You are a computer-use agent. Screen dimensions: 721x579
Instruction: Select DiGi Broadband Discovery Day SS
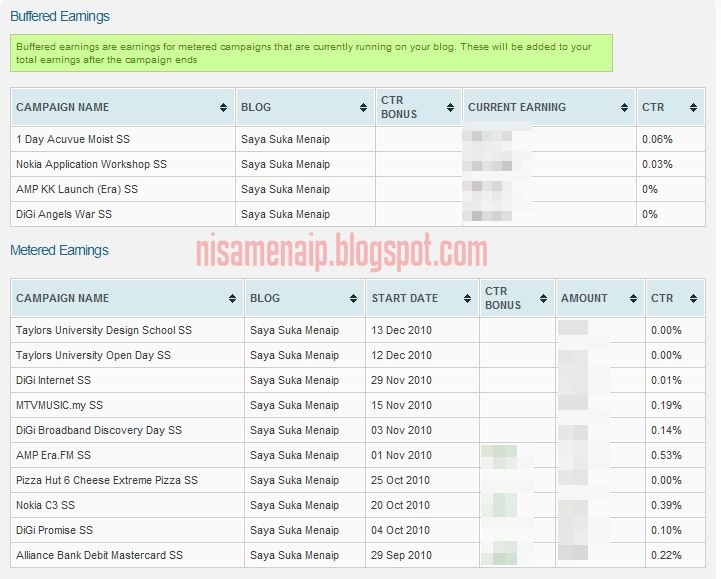[99, 430]
